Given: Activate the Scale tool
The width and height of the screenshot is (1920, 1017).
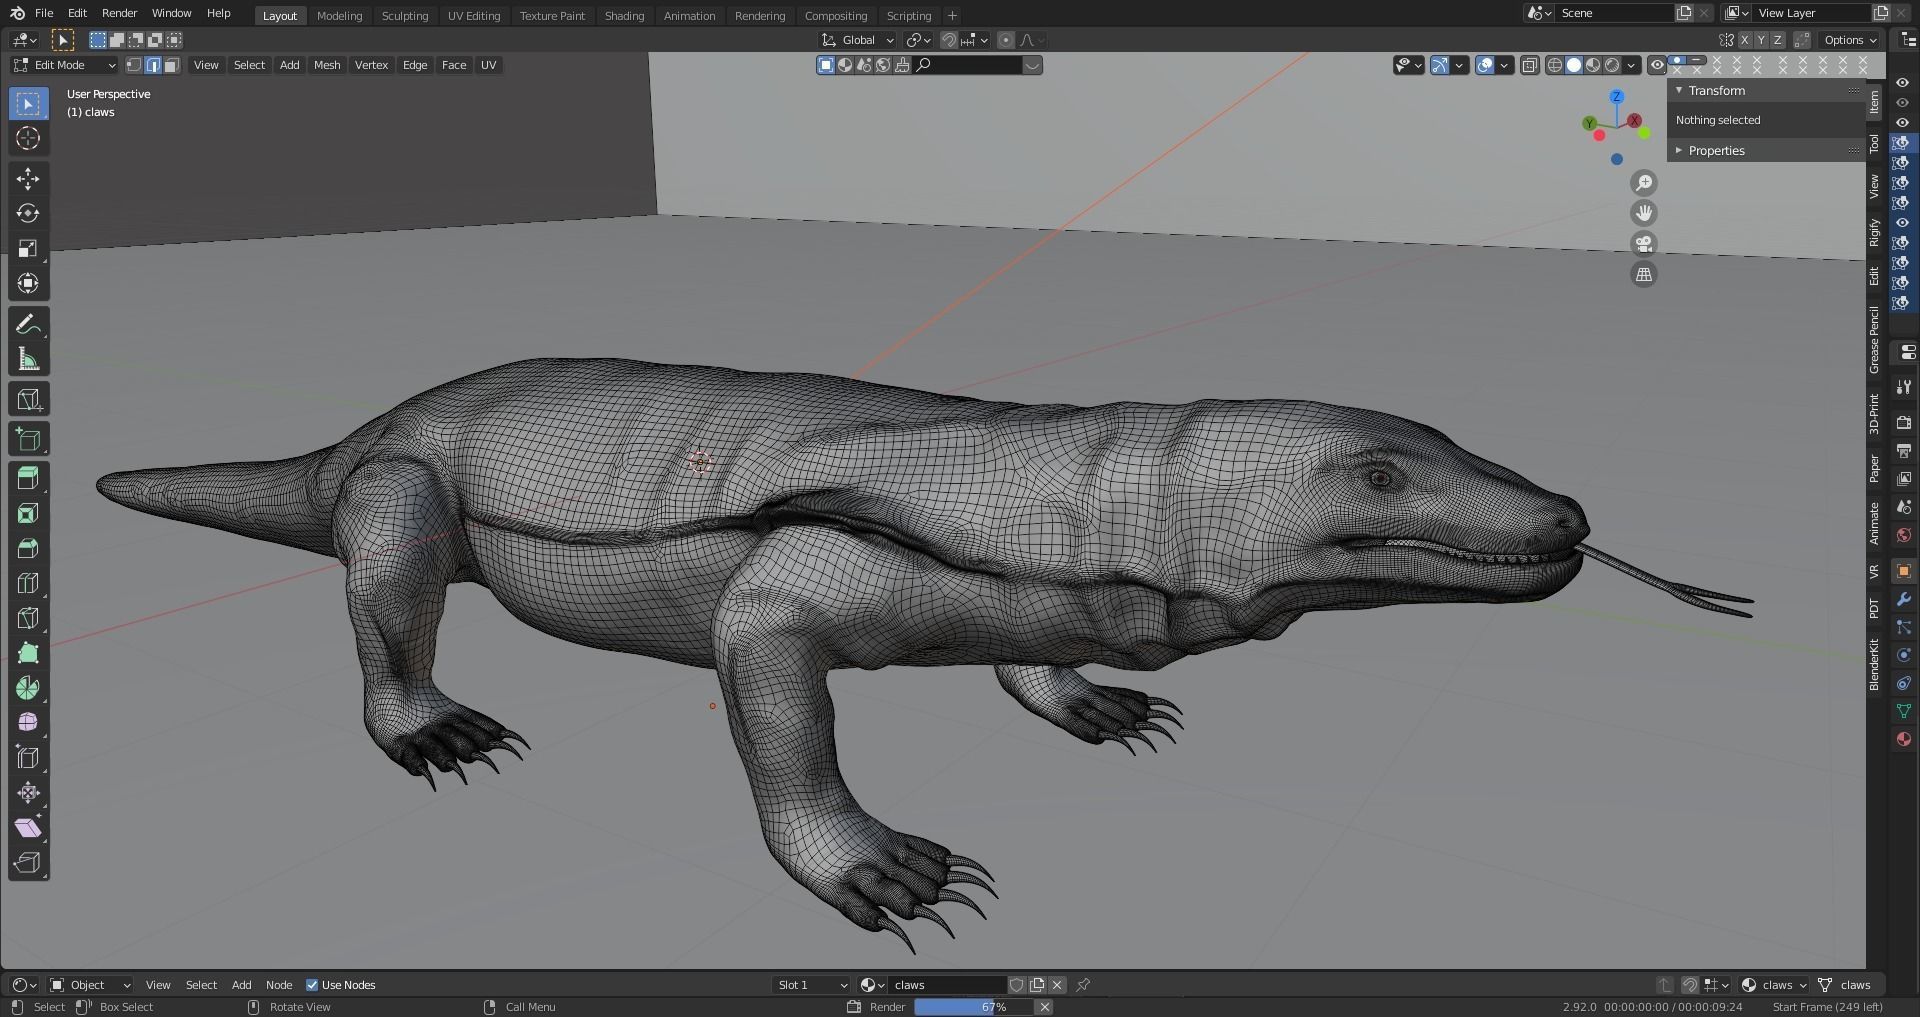Looking at the screenshot, I should (28, 249).
